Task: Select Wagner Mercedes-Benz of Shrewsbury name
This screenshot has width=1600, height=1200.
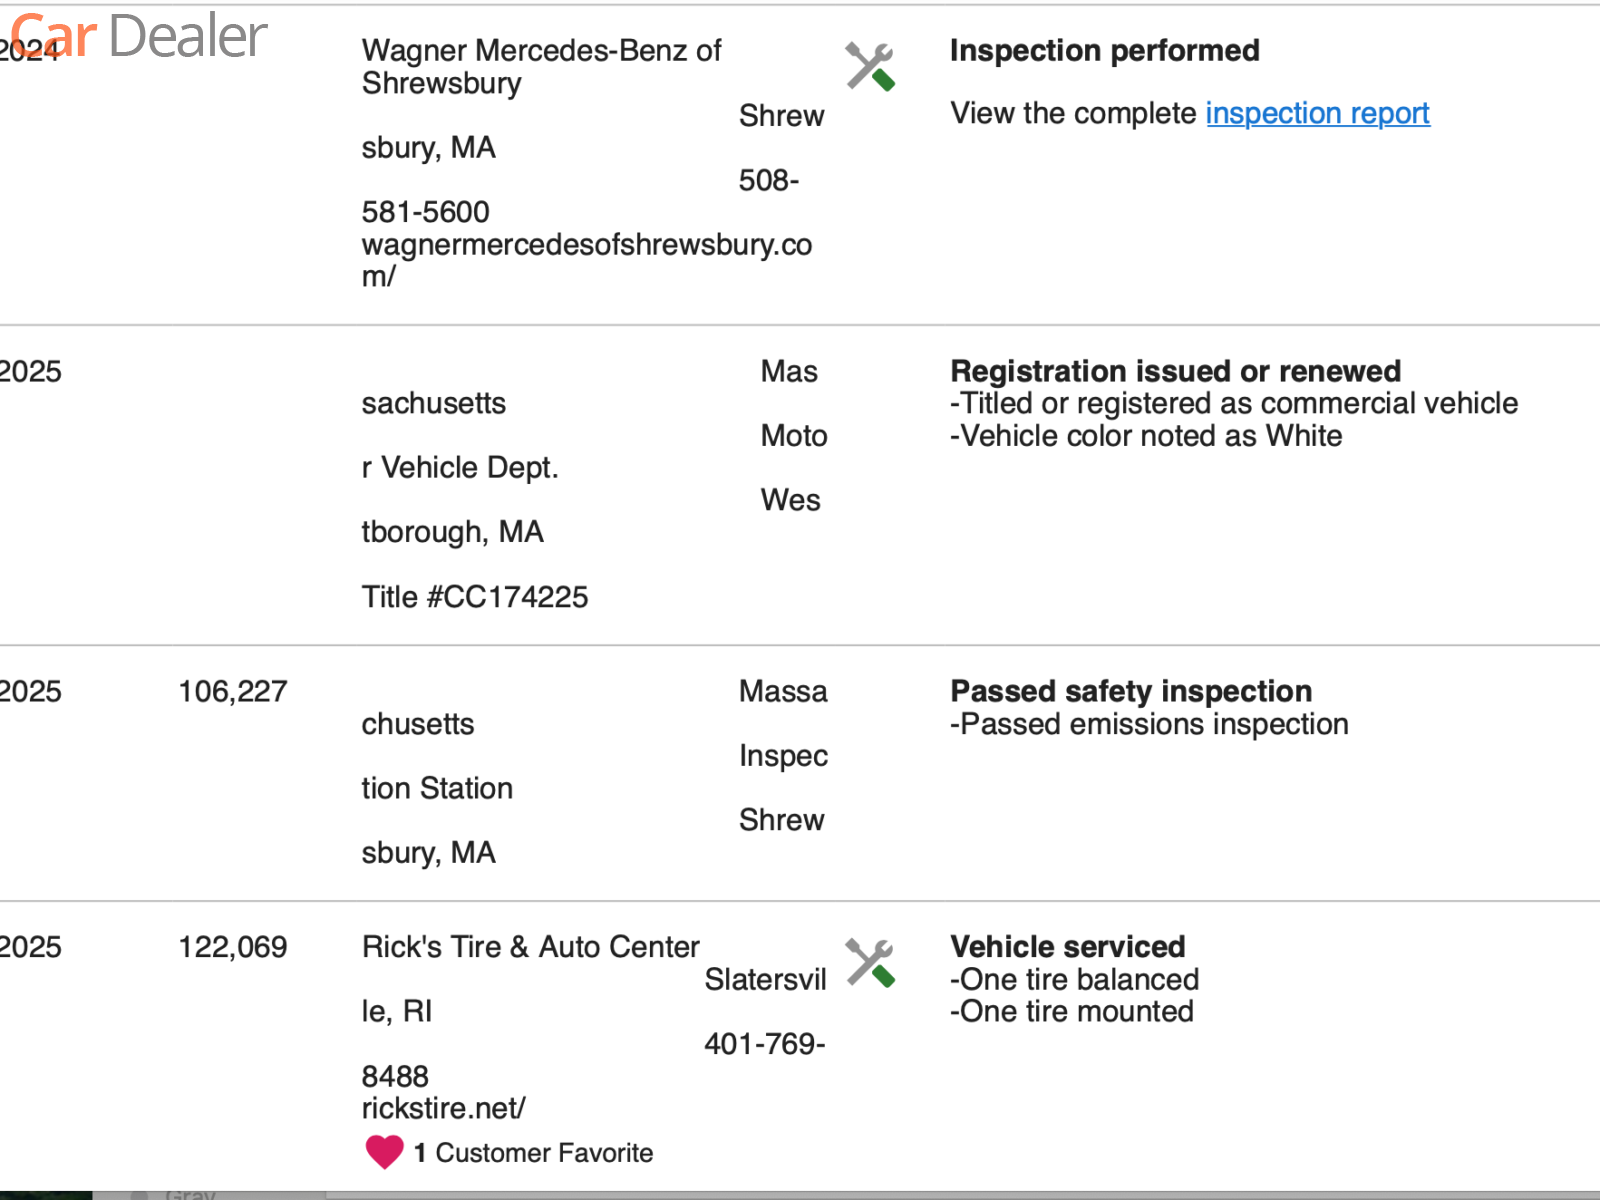Action: (x=541, y=67)
